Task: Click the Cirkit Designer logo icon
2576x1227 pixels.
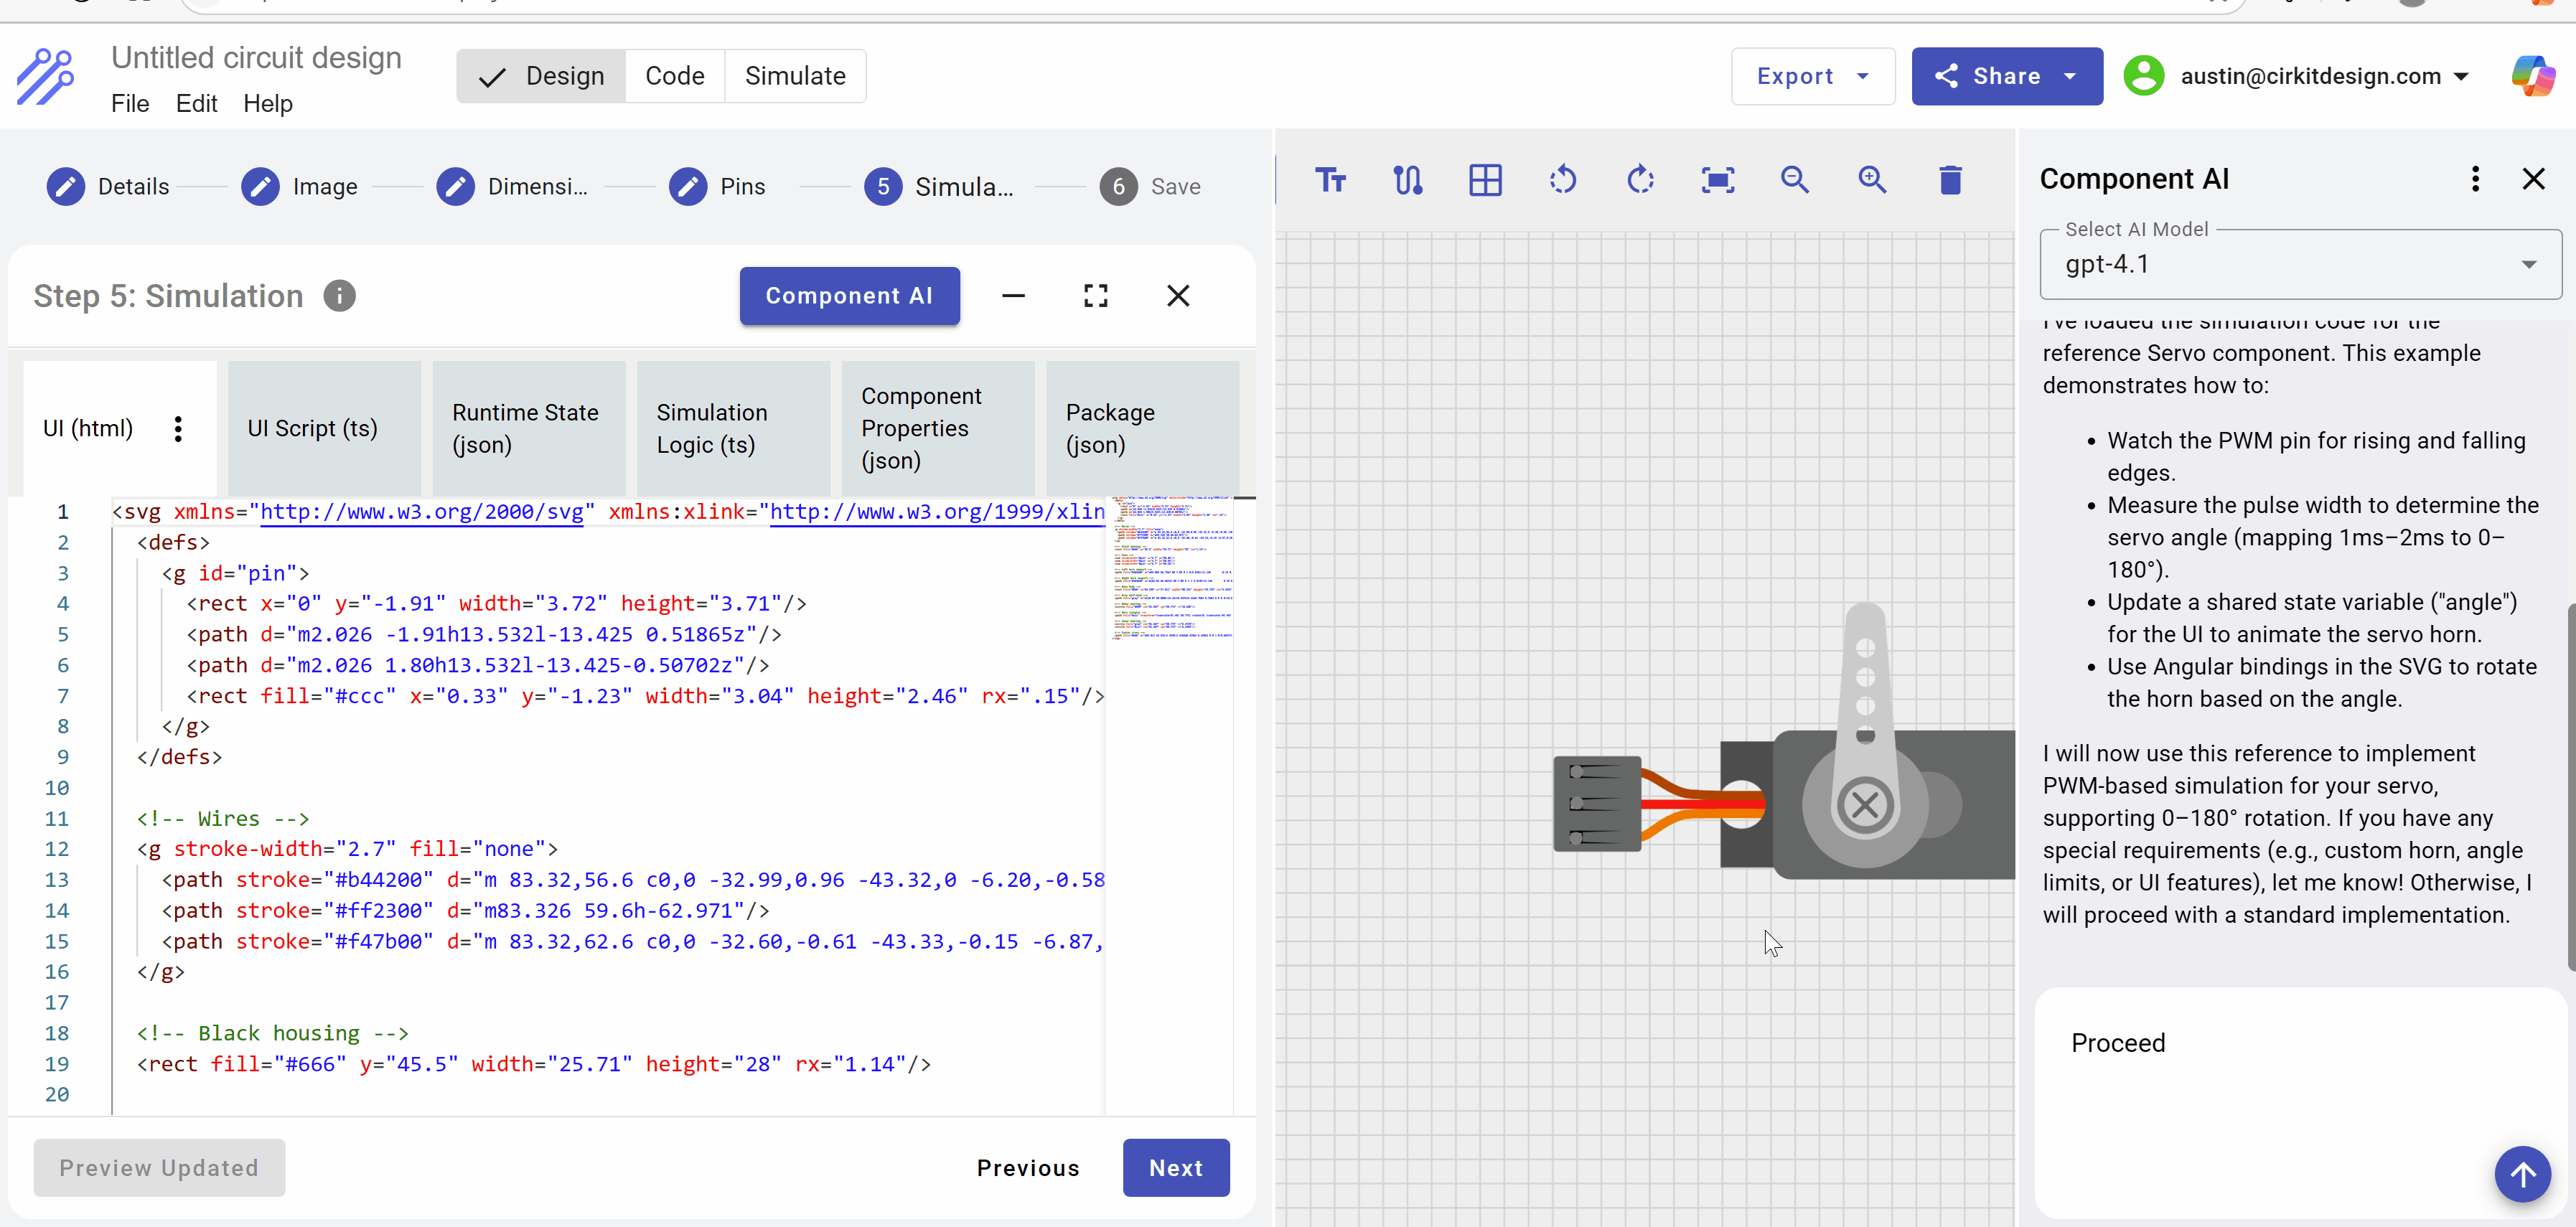Action: coord(45,77)
